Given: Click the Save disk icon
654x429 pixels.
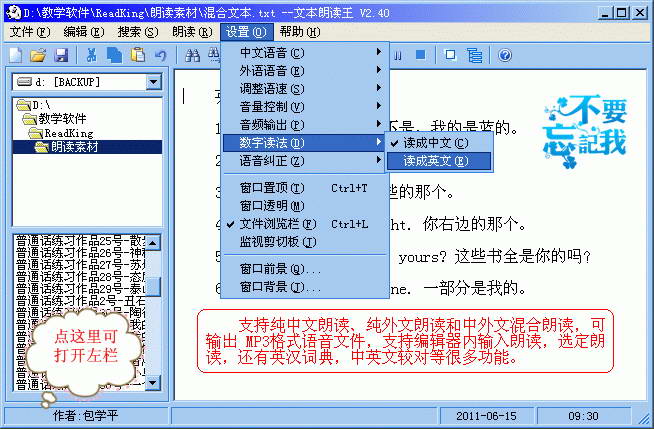Looking at the screenshot, I should pos(61,54).
